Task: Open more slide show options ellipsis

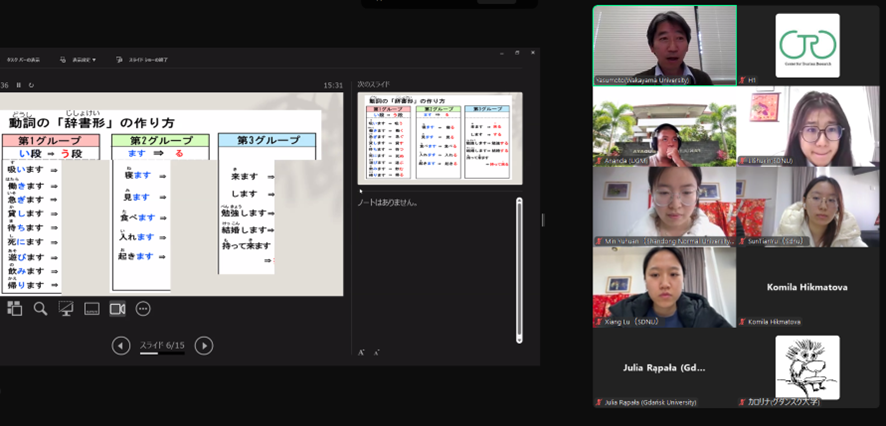Action: 143,309
